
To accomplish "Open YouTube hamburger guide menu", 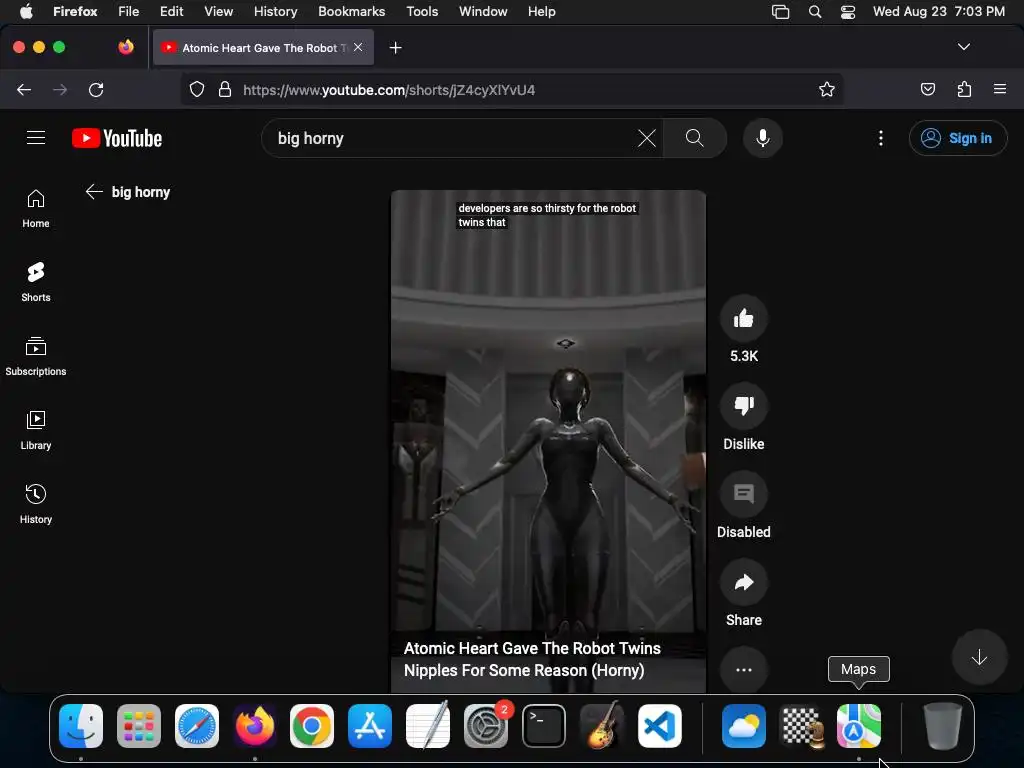I will 36,138.
